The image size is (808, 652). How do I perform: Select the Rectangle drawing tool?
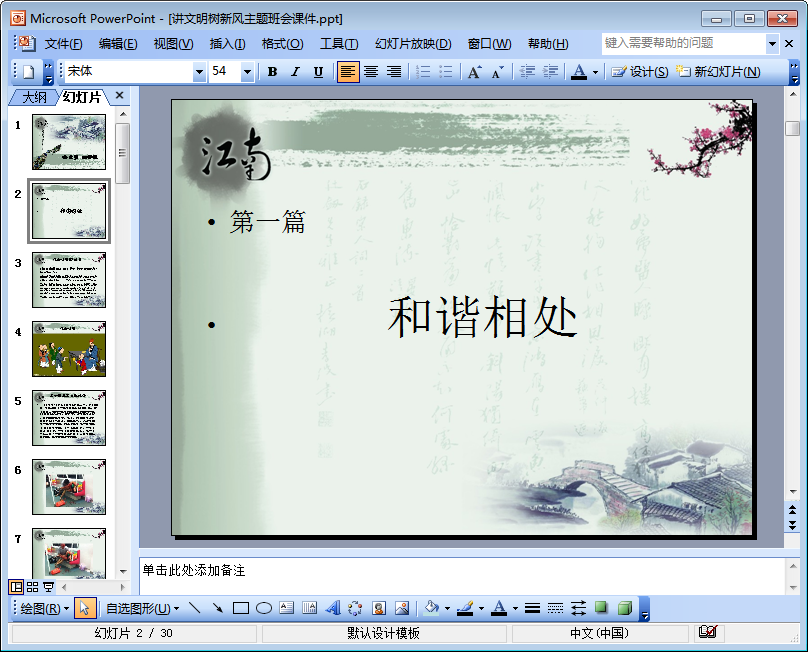pyautogui.click(x=241, y=608)
